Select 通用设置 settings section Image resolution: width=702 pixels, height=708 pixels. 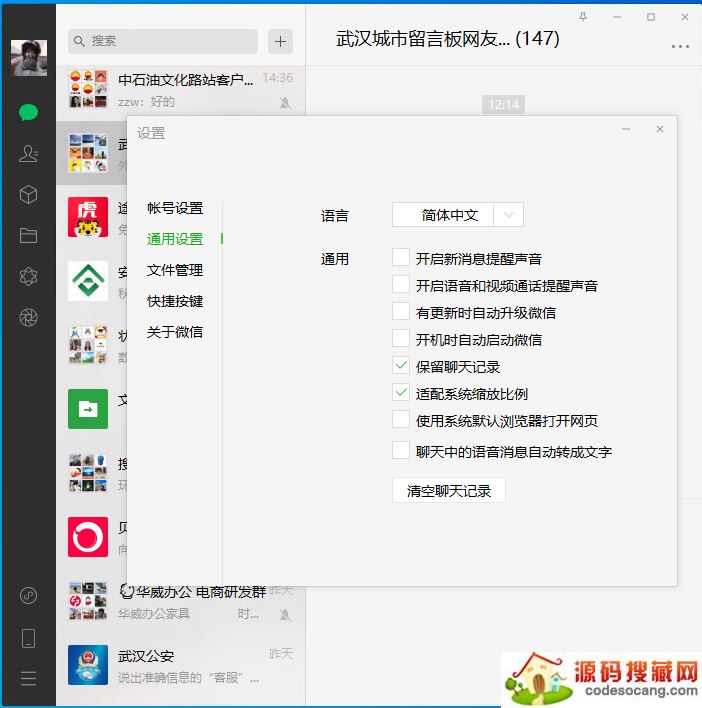tap(175, 239)
